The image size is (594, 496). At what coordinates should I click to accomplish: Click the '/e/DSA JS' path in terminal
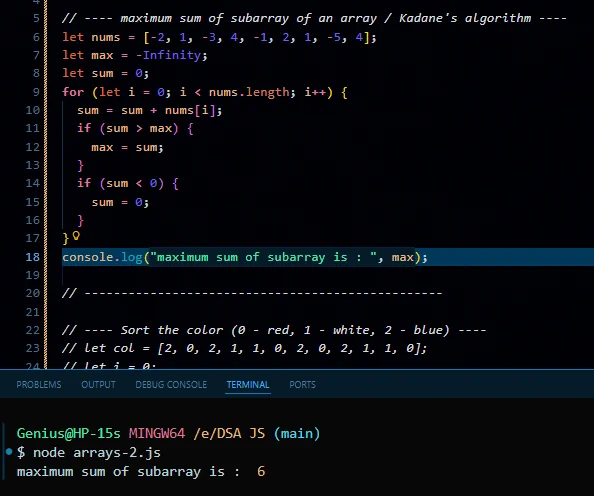[229, 433]
